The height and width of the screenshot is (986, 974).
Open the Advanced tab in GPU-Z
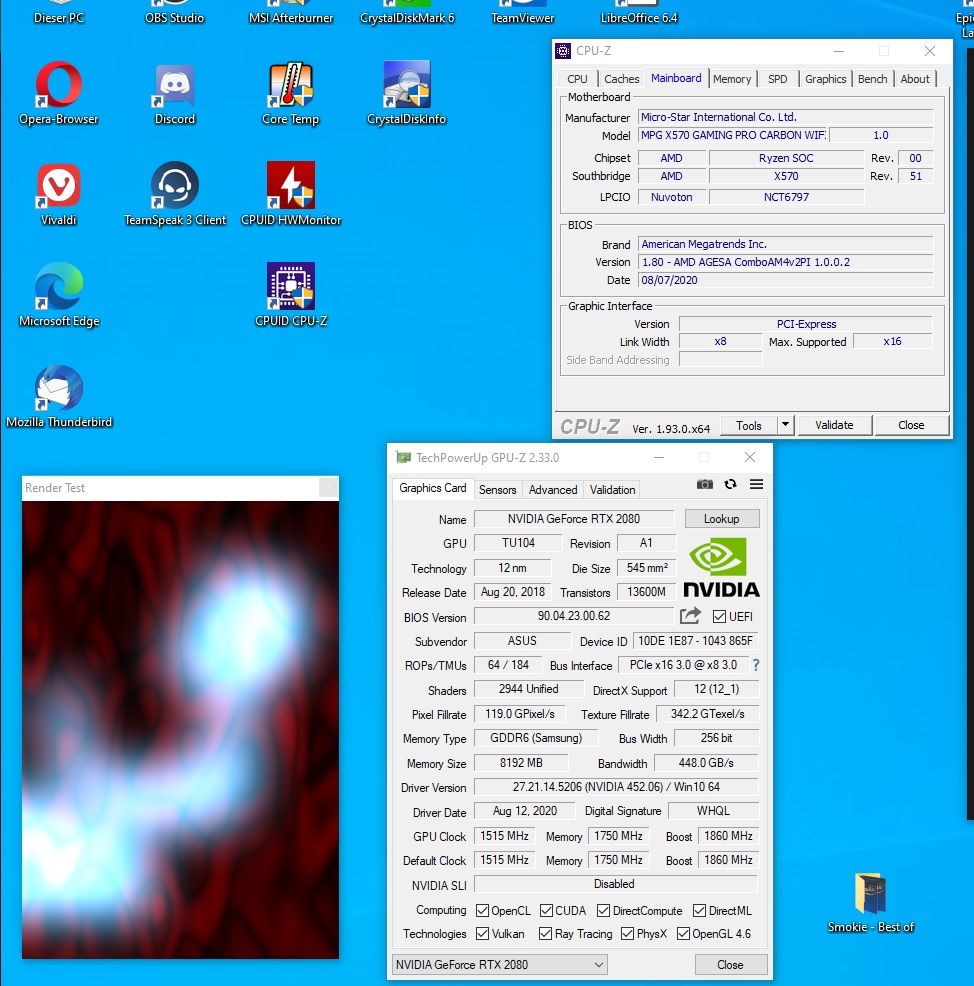[x=553, y=490]
